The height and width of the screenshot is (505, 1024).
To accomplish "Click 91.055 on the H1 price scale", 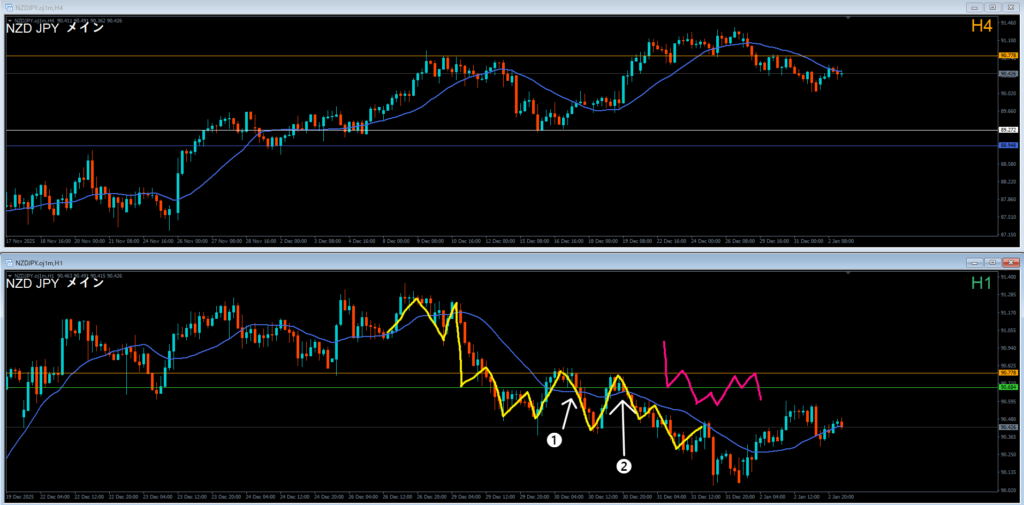I will 1009,330.
